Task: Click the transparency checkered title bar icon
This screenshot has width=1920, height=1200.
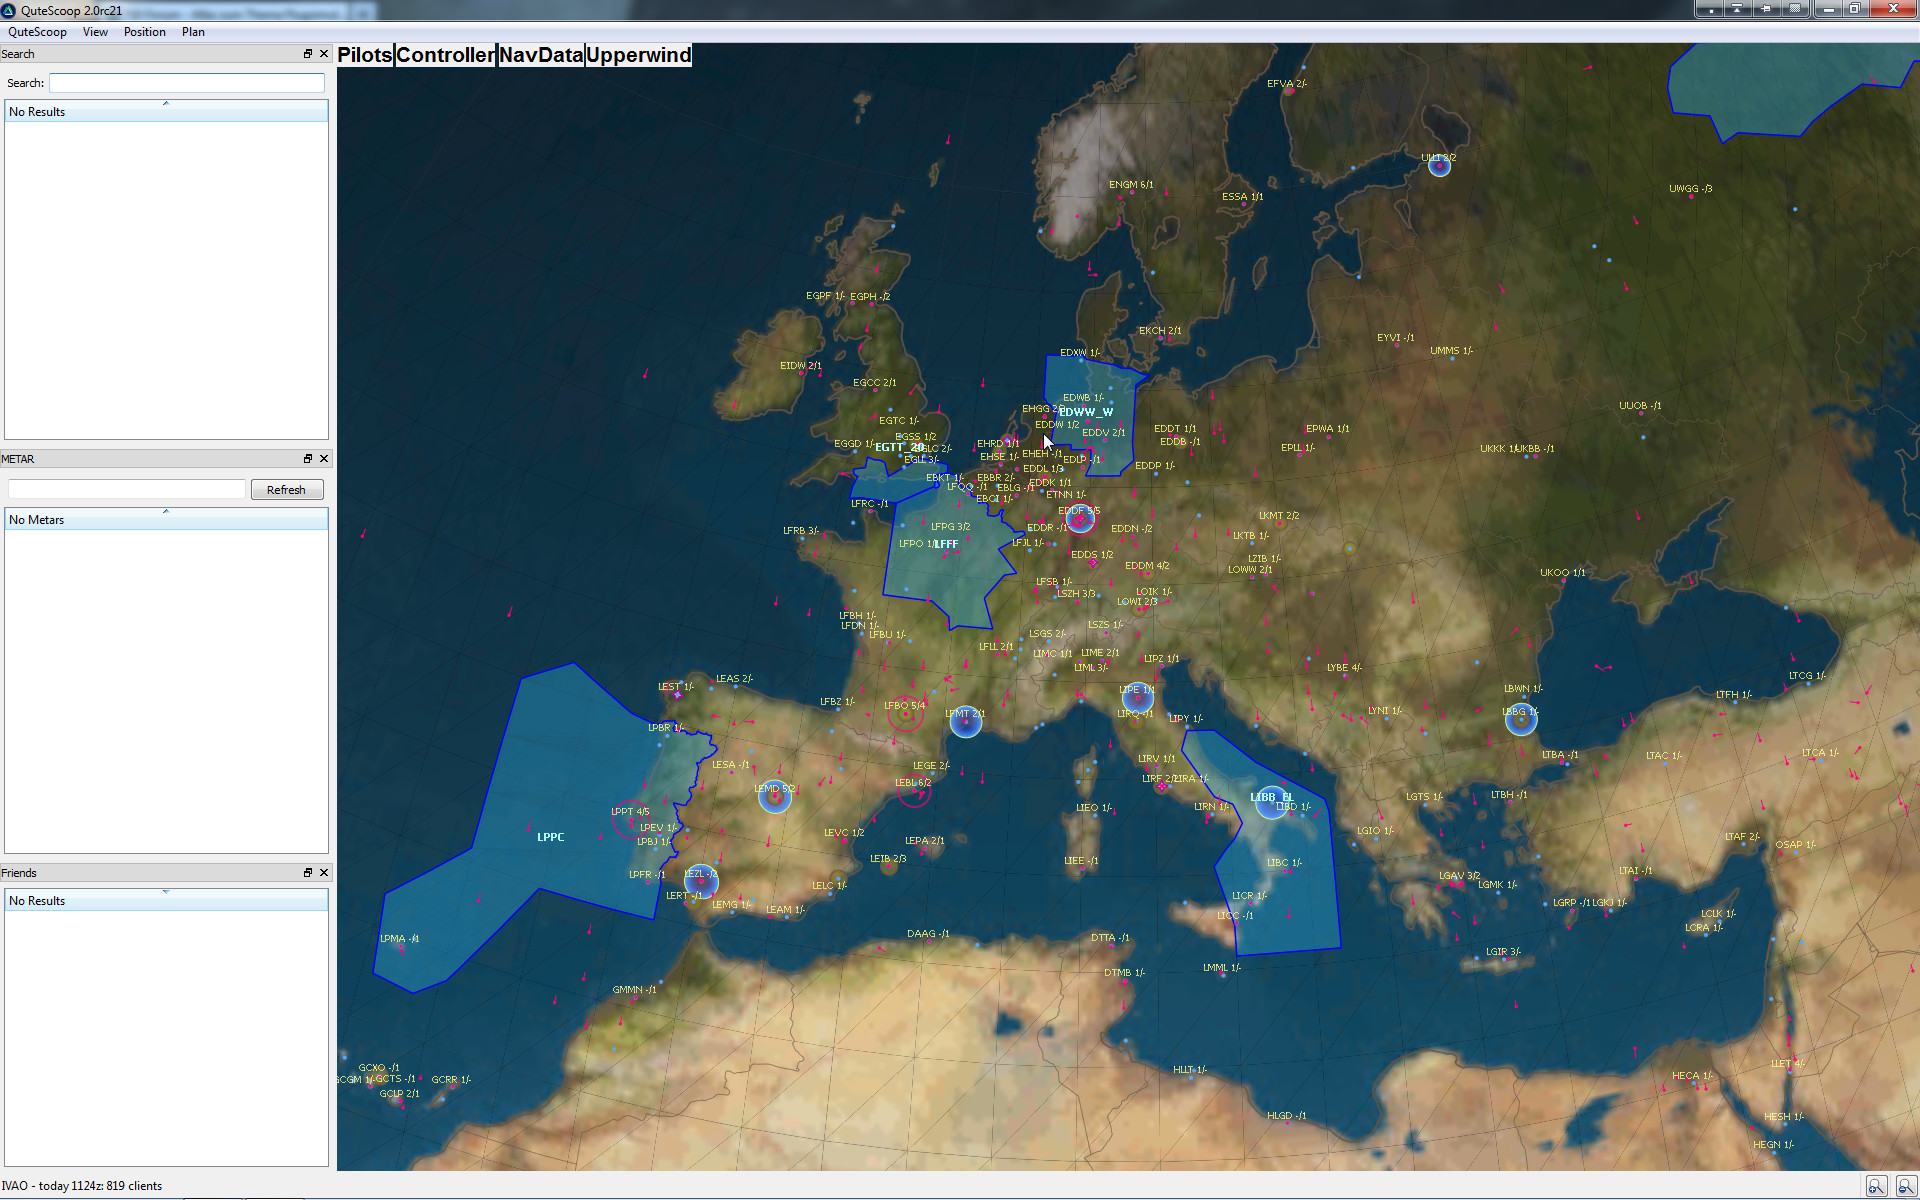Action: [1795, 8]
